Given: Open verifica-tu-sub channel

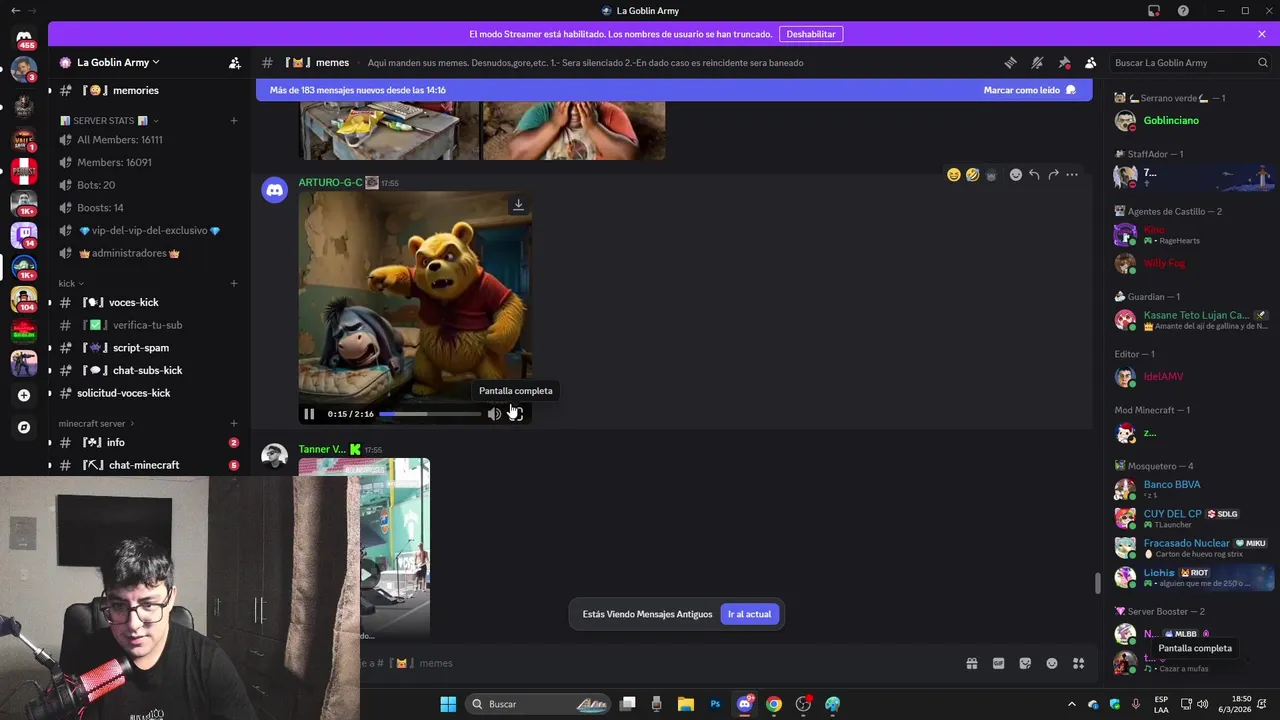Looking at the screenshot, I should 148,325.
